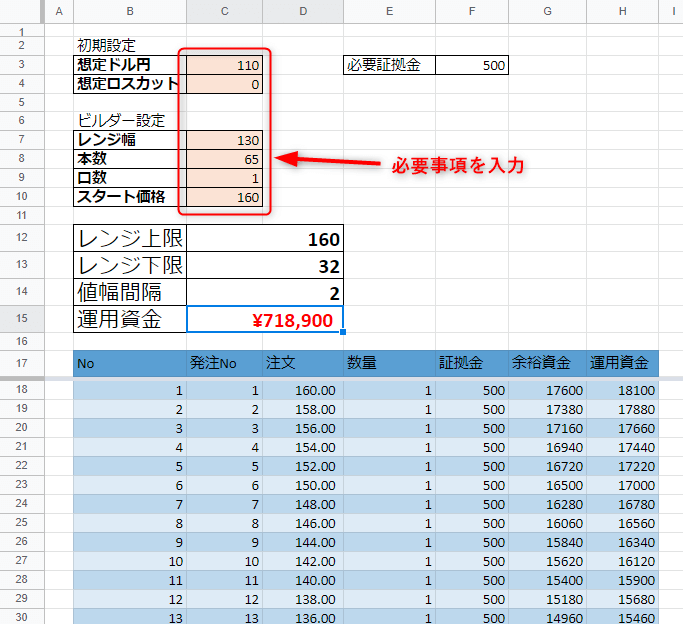Select the 必要証拠金 value cell 500
The image size is (683, 624).
coord(472,65)
